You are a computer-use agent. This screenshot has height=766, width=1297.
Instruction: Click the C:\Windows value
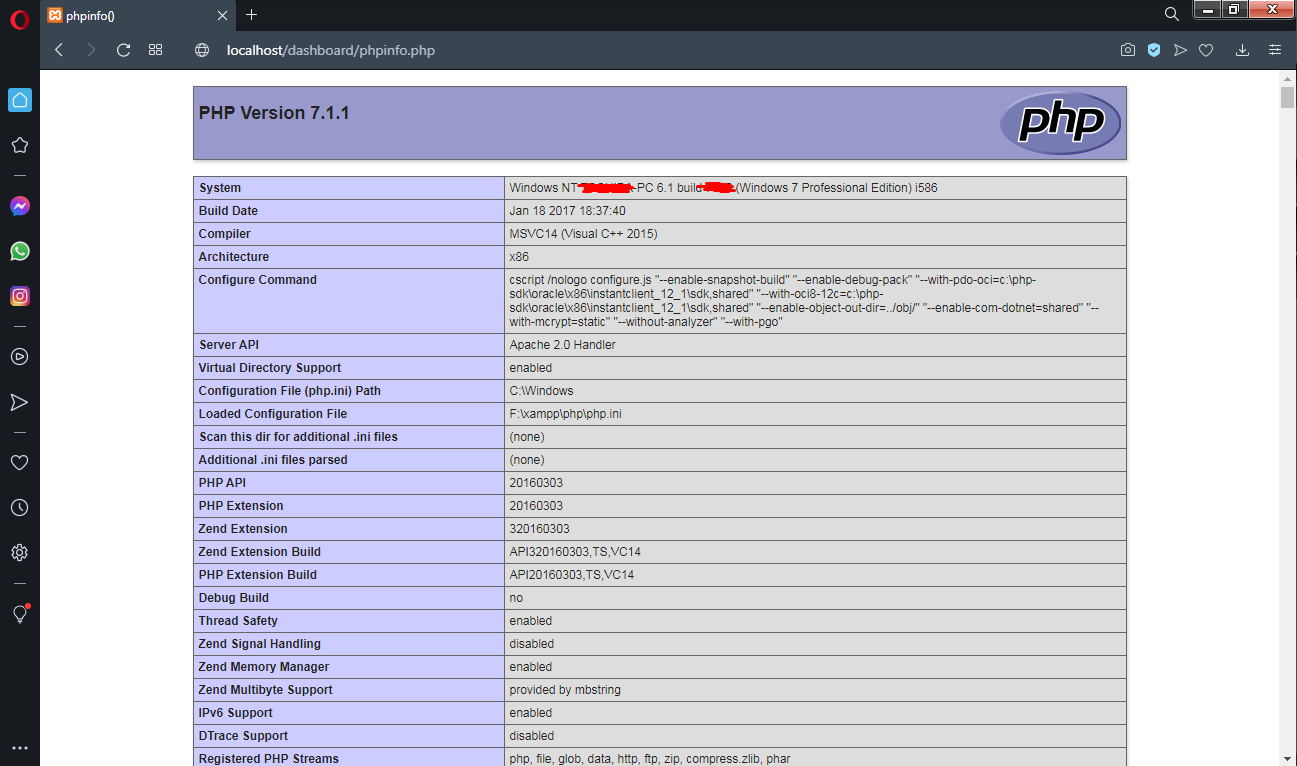[541, 391]
